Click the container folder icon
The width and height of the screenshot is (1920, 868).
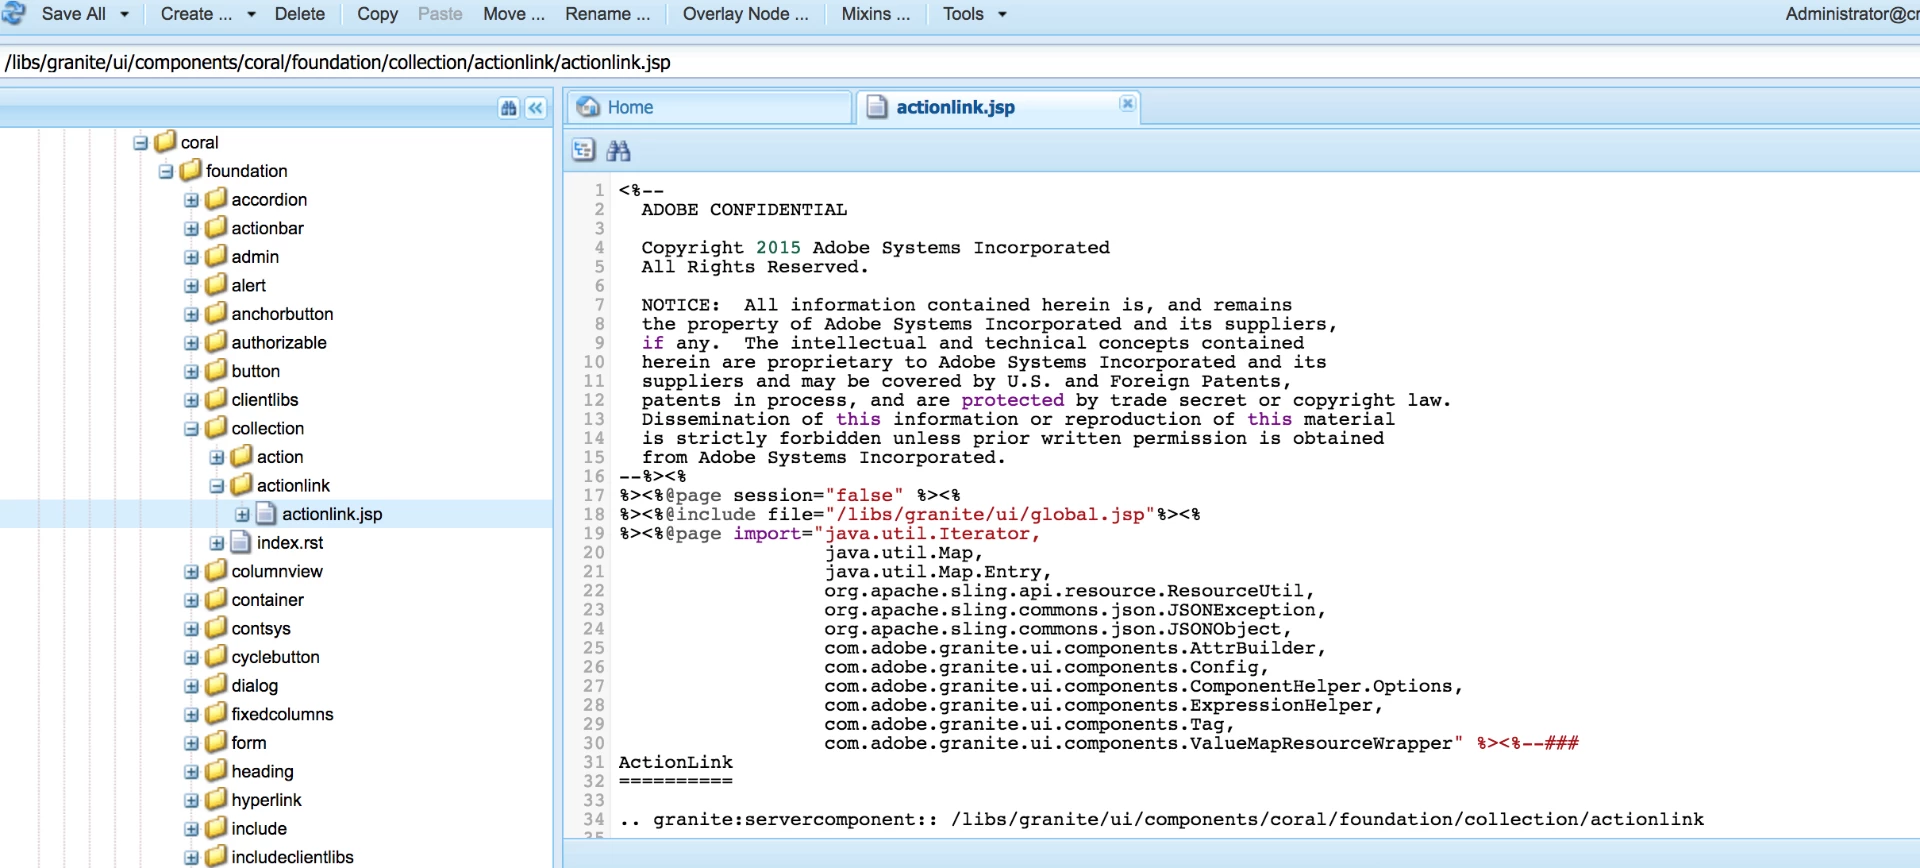(x=216, y=600)
